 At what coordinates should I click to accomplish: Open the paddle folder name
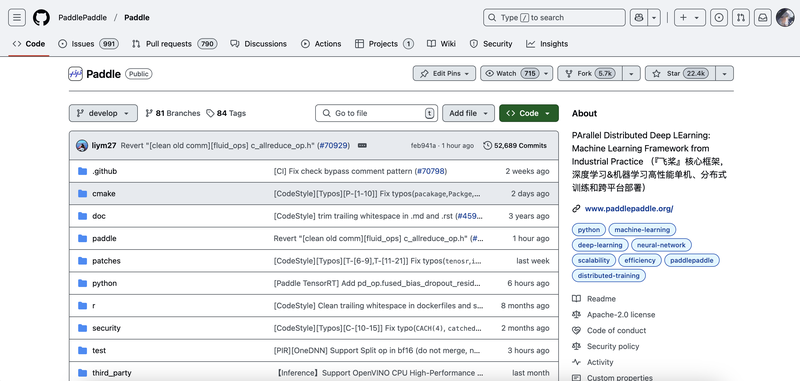pos(104,239)
